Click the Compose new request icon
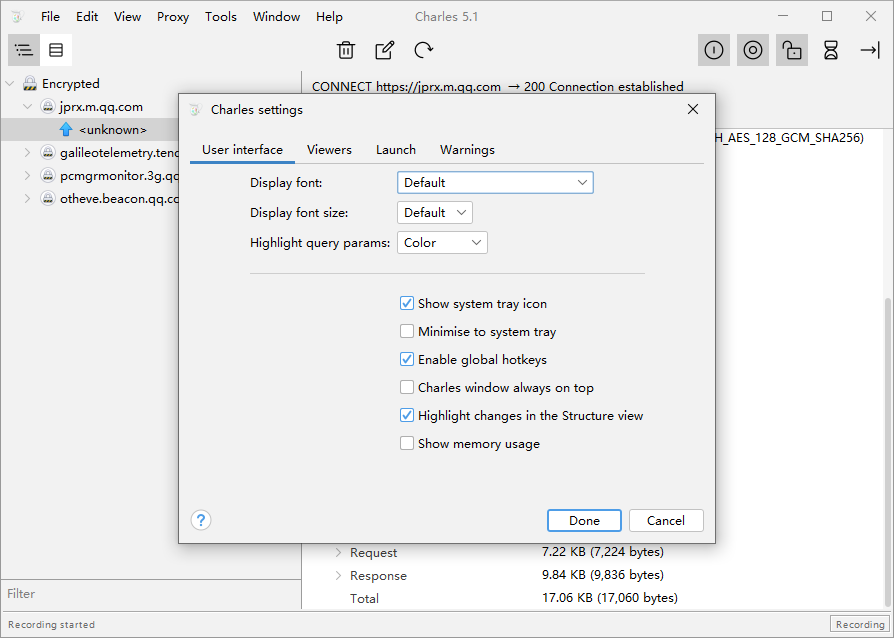Screen dimensions: 894x638 click(x=384, y=50)
